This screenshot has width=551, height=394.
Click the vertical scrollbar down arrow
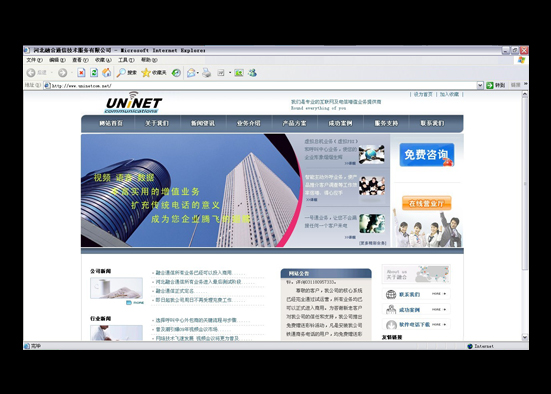point(525,337)
